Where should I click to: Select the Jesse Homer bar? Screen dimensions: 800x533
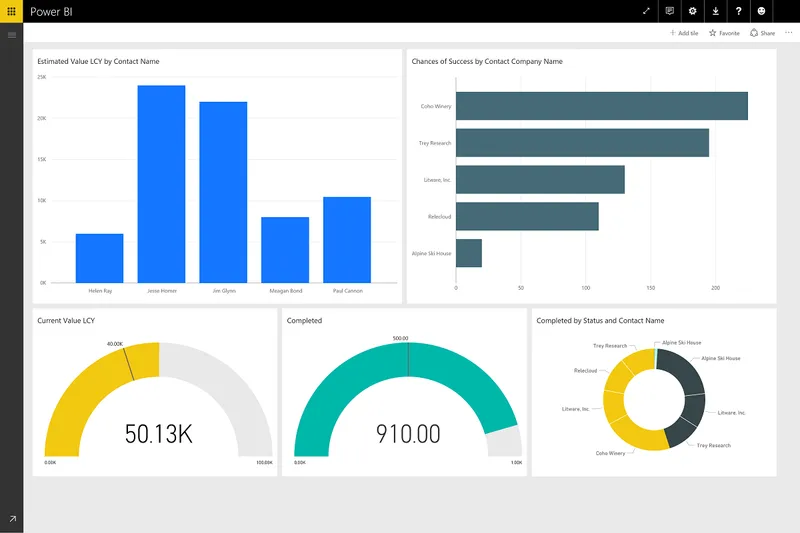coord(161,184)
